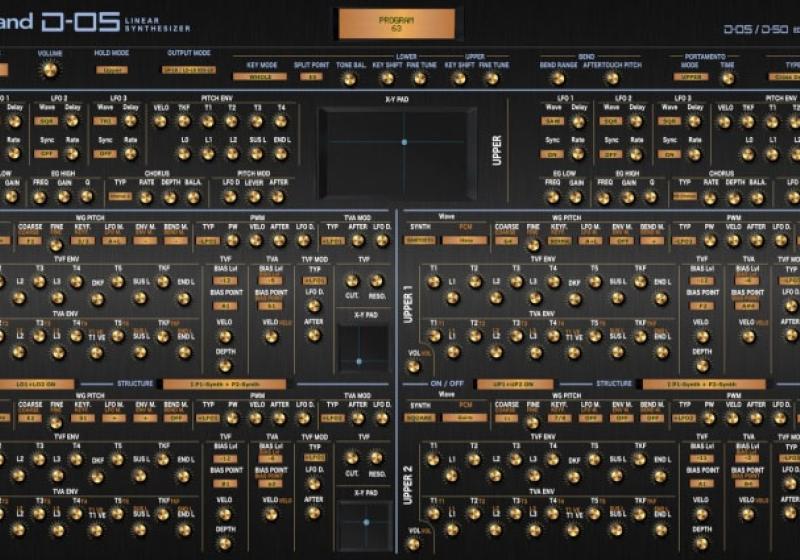800x560 pixels.
Task: Adjust Upper 1 PWM PW knob
Action: [709, 241]
